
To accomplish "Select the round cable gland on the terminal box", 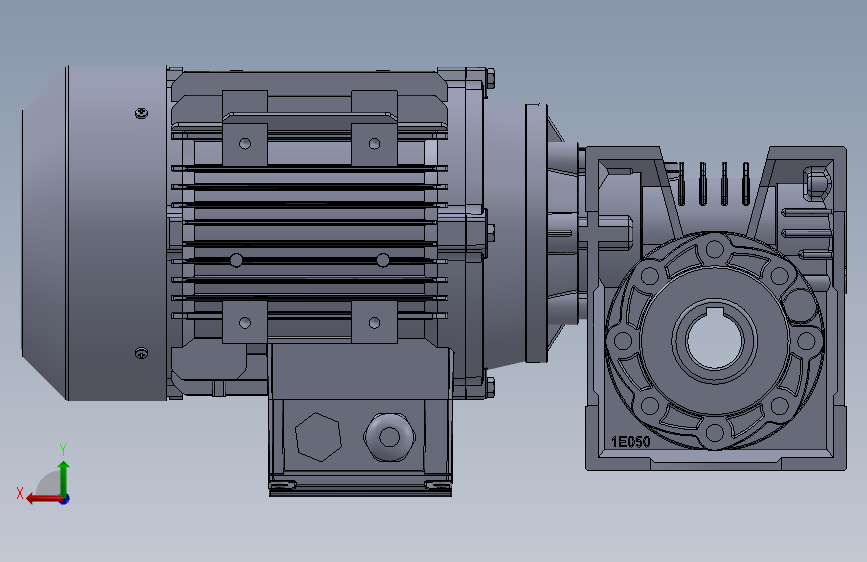I will pos(389,436).
